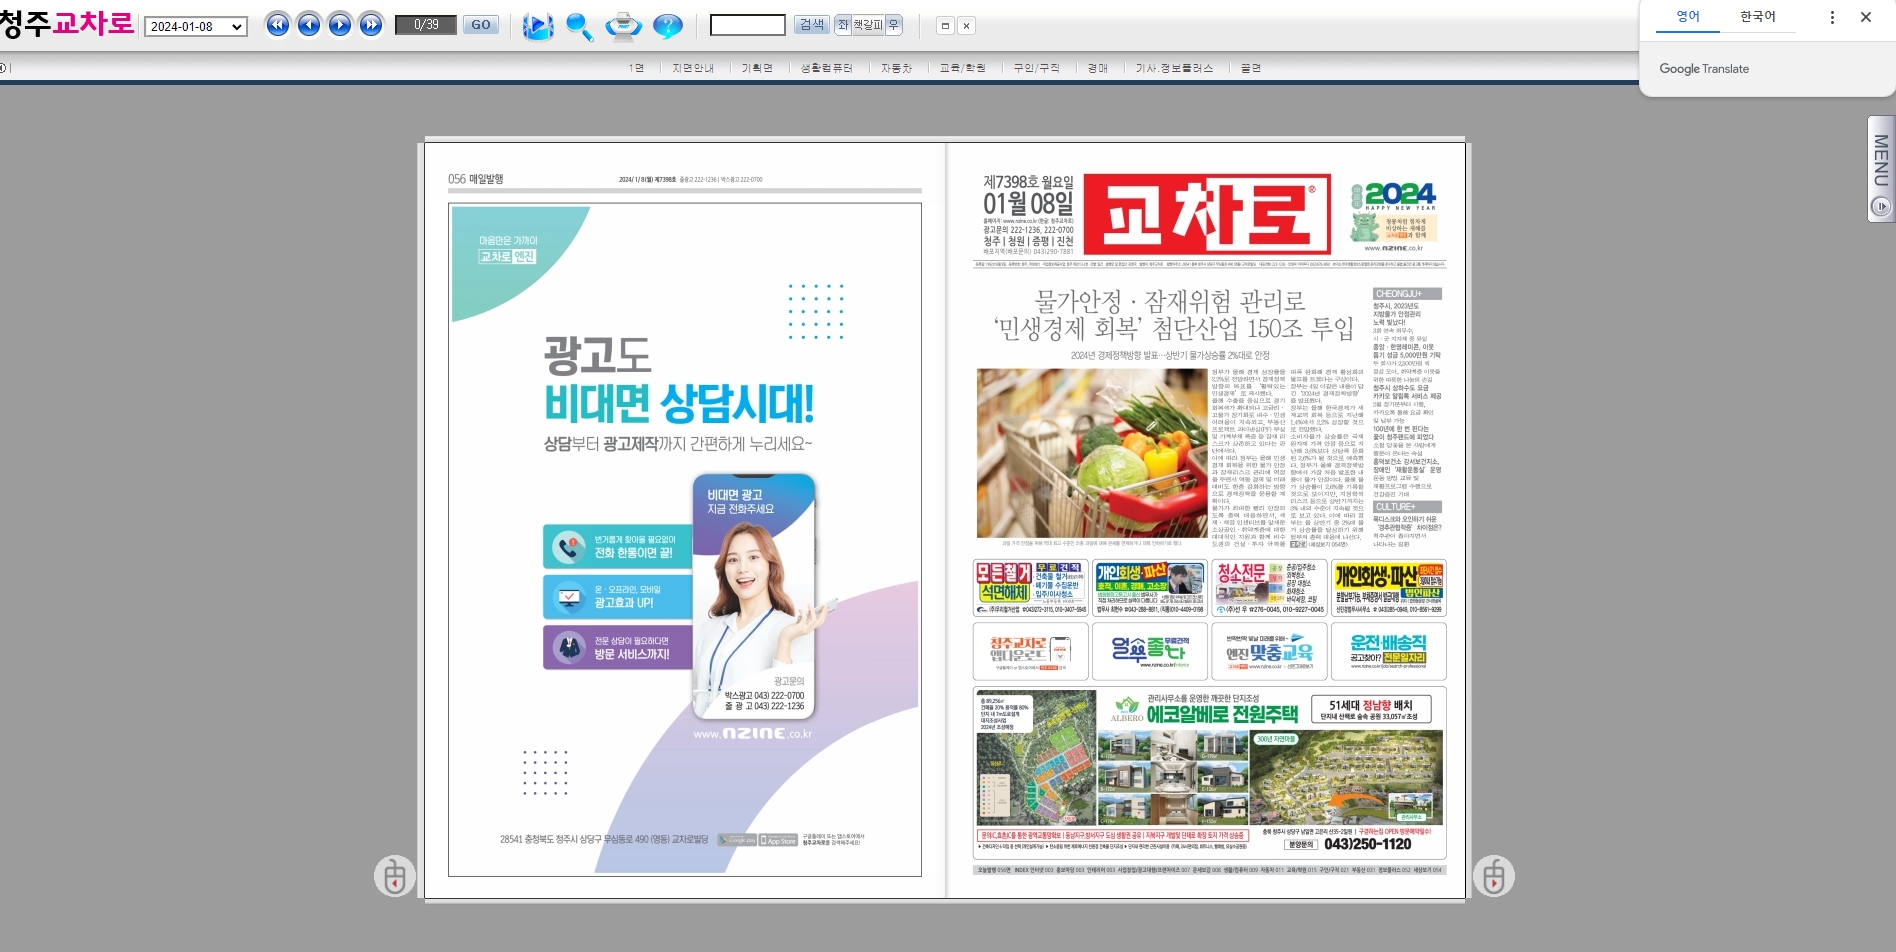This screenshot has width=1896, height=952.
Task: Focus the search text box
Action: [x=747, y=25]
